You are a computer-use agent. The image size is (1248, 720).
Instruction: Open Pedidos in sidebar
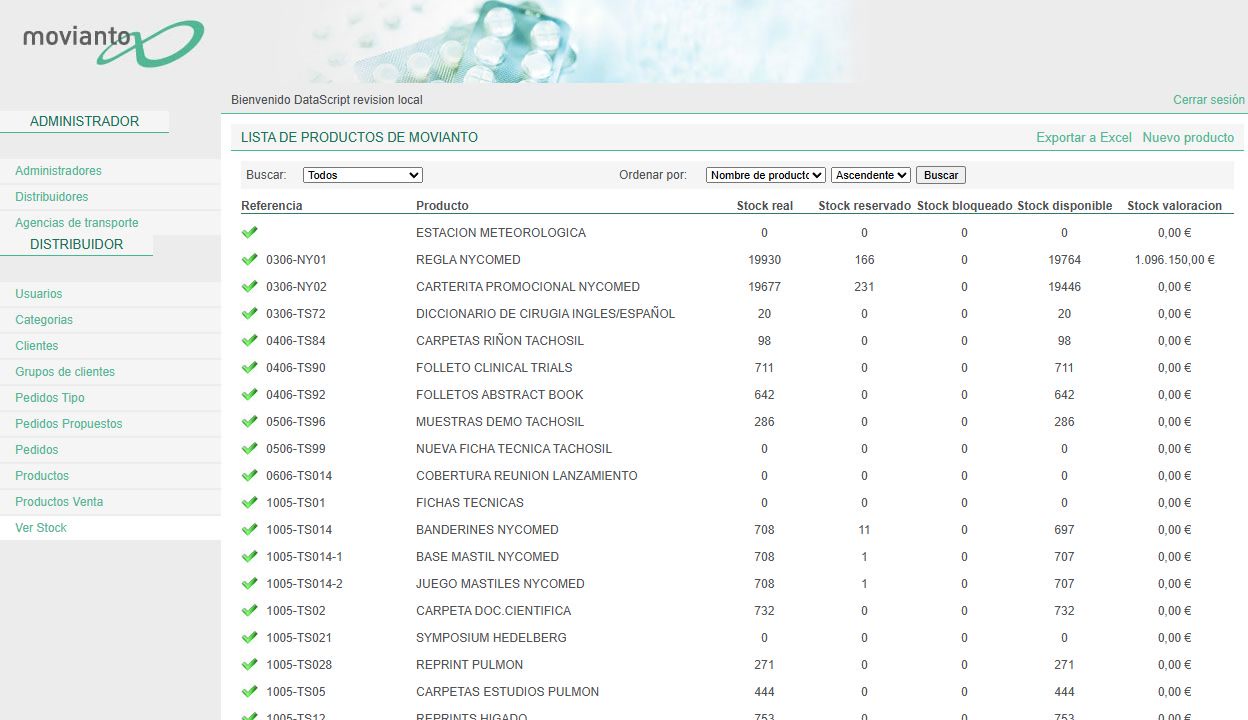click(x=37, y=450)
